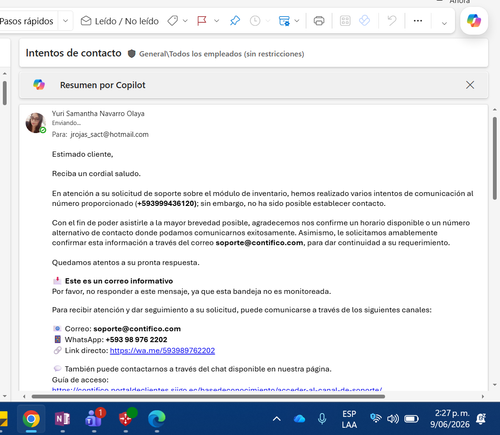Pin this message with the pin icon

click(x=235, y=21)
